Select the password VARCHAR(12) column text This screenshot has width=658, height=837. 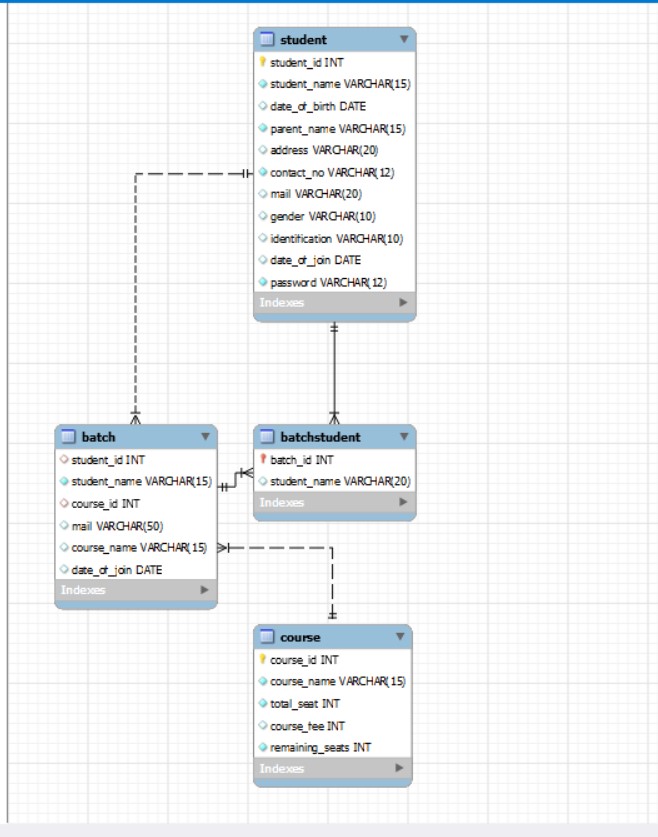(x=328, y=282)
